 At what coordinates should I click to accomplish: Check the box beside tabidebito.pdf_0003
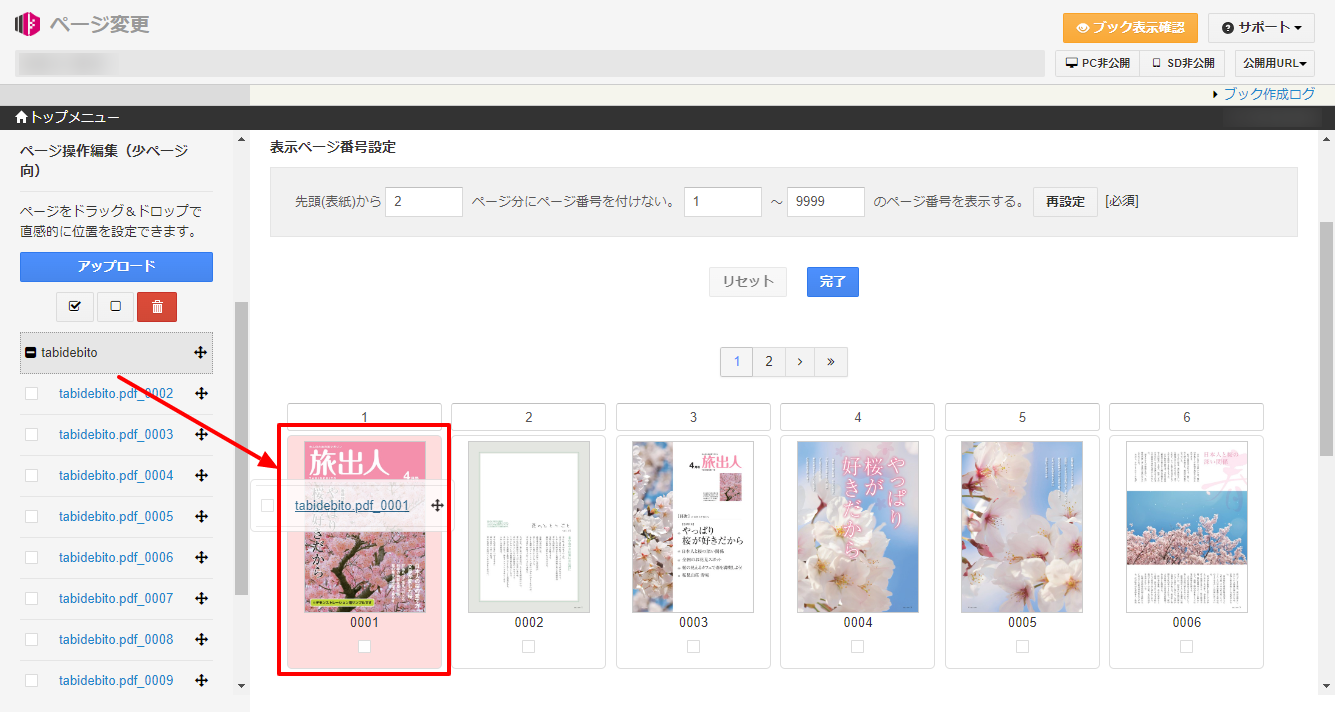(32, 435)
